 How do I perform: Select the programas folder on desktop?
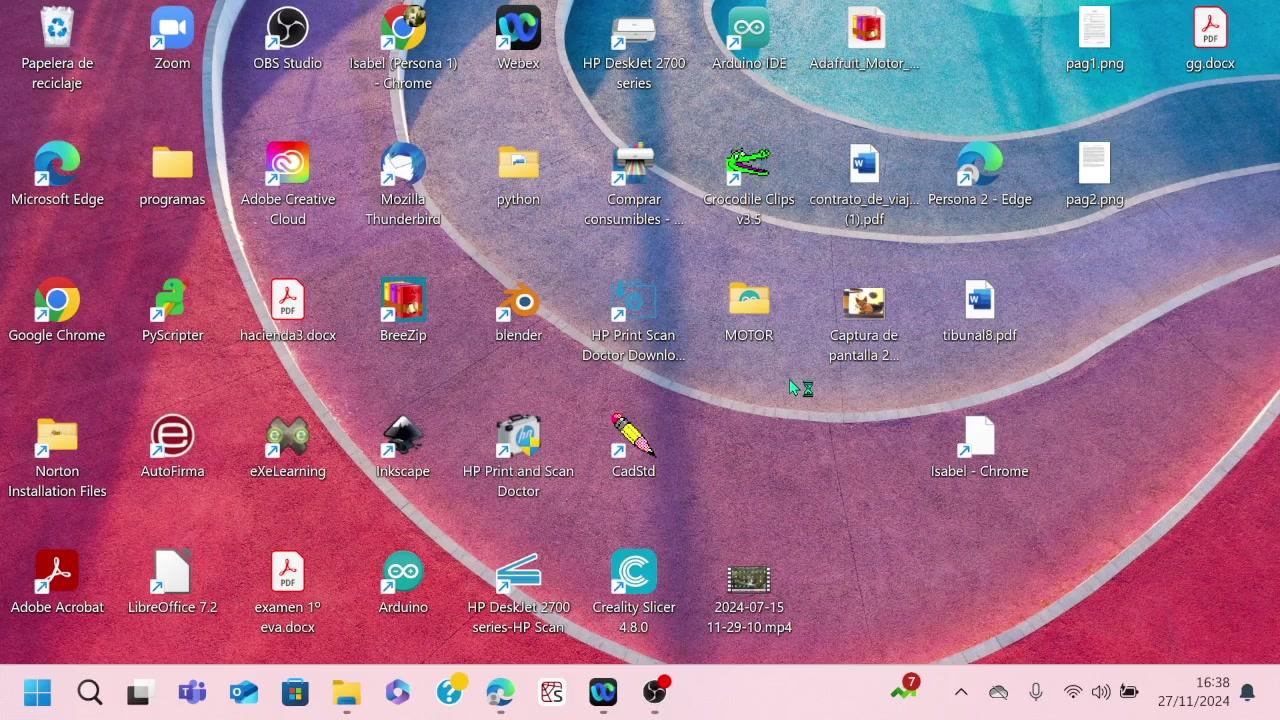click(172, 176)
